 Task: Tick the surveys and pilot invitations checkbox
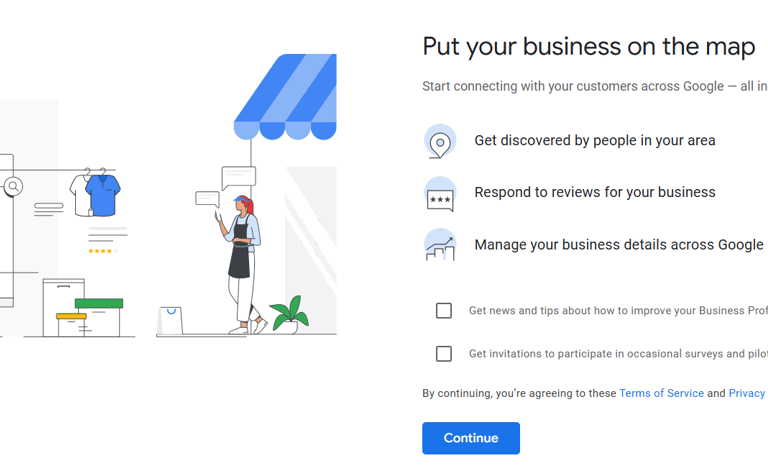coord(444,353)
